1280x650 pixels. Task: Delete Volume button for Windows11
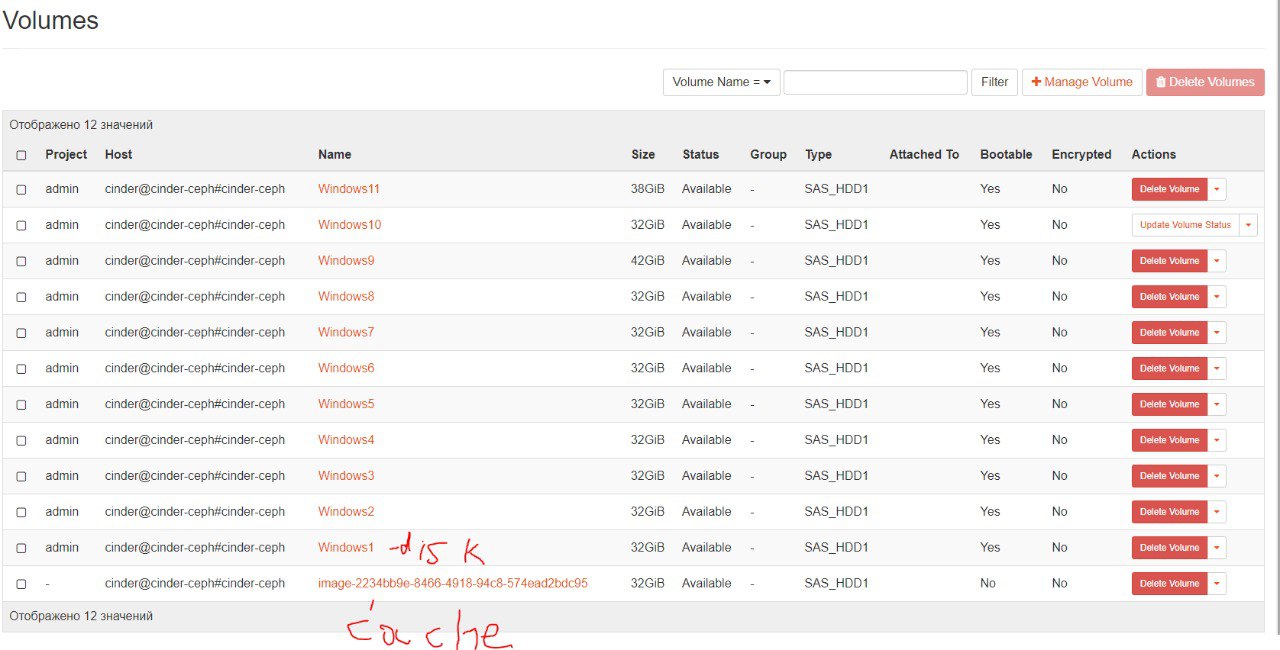tap(1170, 189)
